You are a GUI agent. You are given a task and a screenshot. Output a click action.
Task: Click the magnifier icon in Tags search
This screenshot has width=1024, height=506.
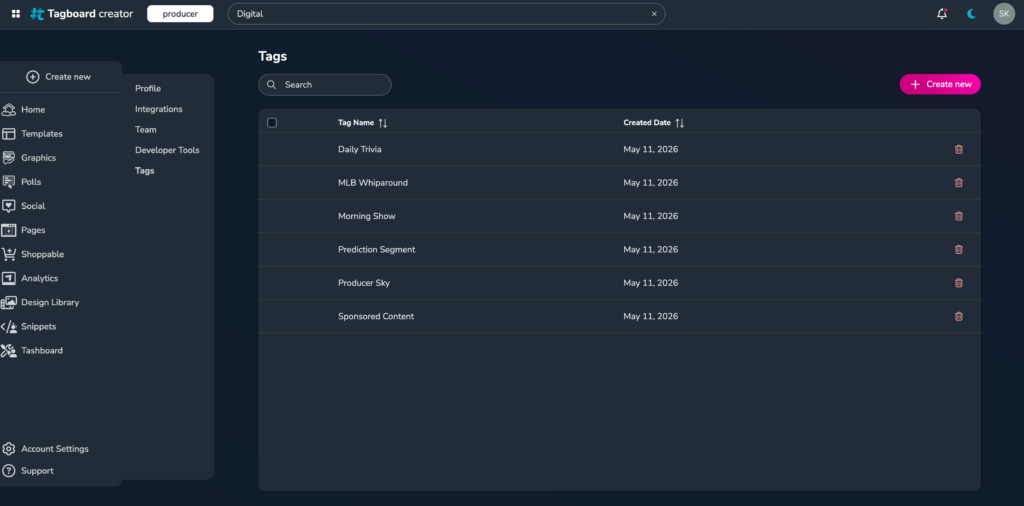(x=272, y=85)
